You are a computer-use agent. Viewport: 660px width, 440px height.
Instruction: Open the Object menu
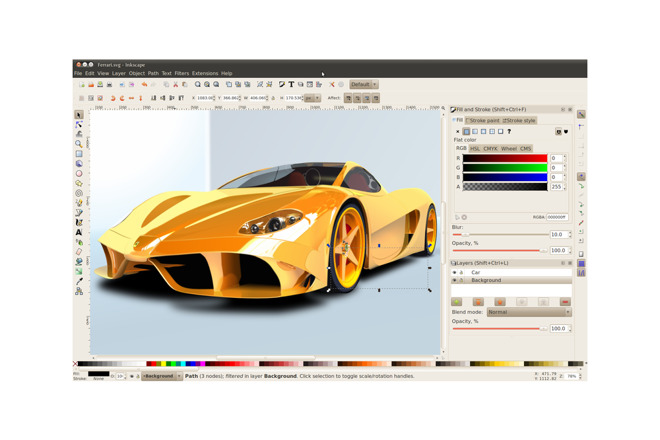[137, 73]
